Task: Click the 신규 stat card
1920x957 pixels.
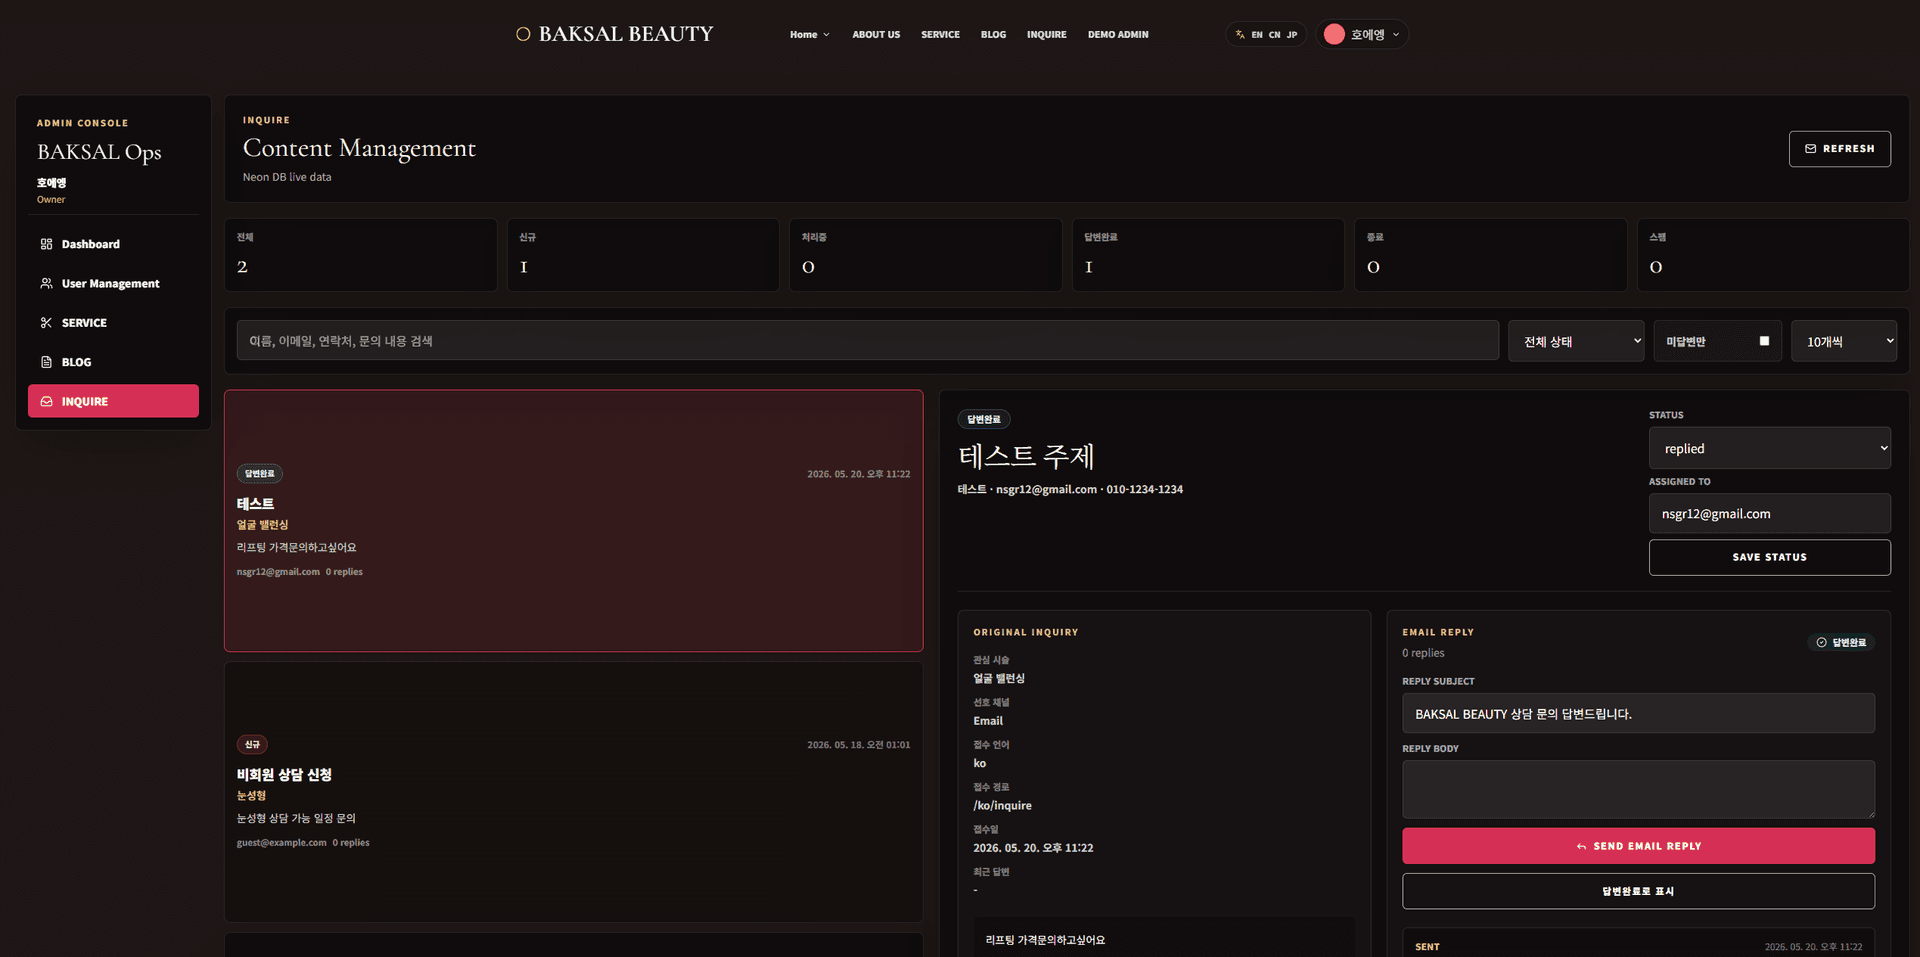Action: pos(643,255)
